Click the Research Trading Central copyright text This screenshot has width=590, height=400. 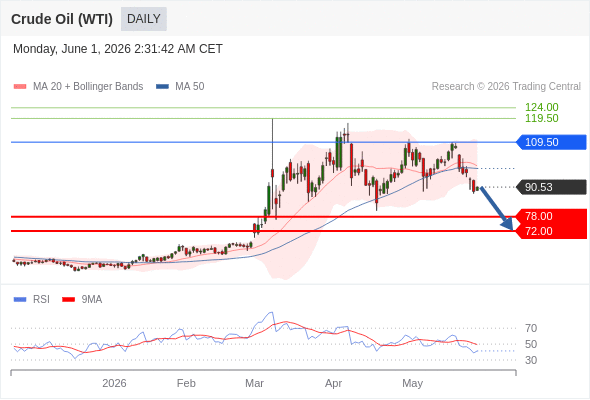tap(506, 87)
